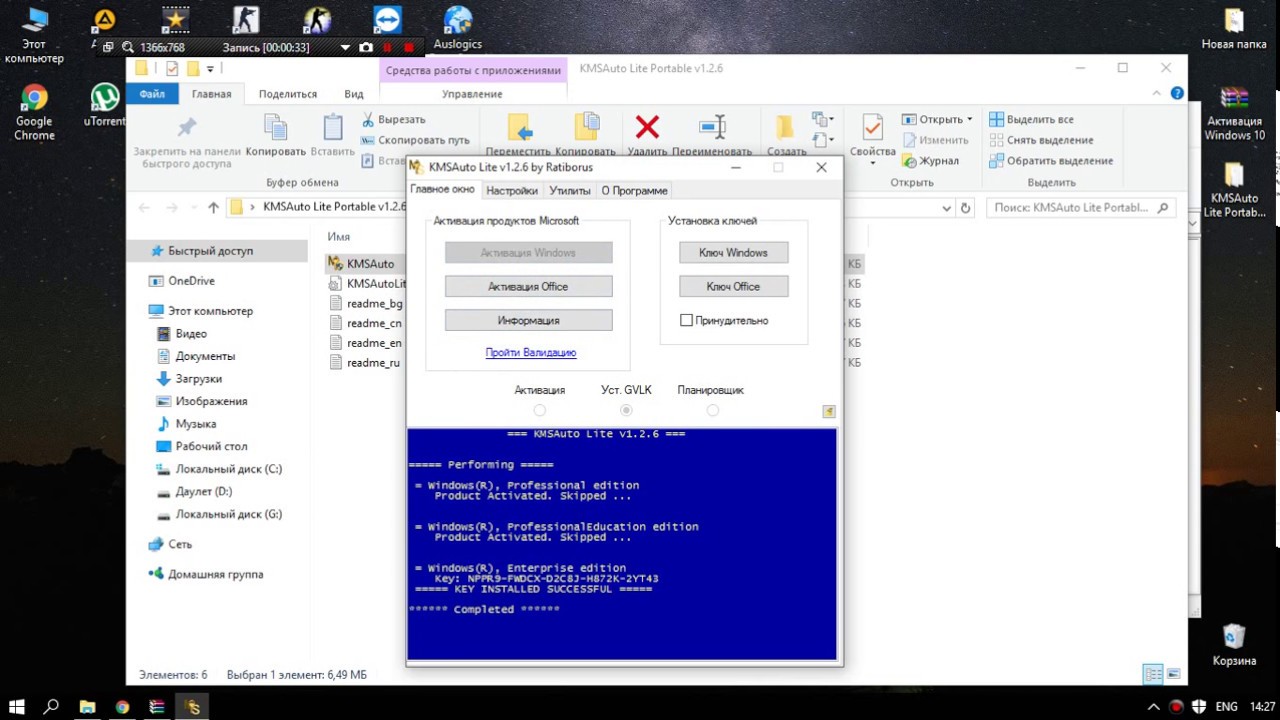Select the Активация radio button
This screenshot has width=1280, height=720.
[540, 410]
